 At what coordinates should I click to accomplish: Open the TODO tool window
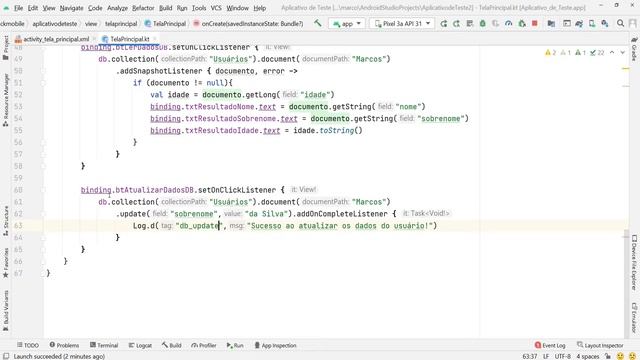(28, 345)
